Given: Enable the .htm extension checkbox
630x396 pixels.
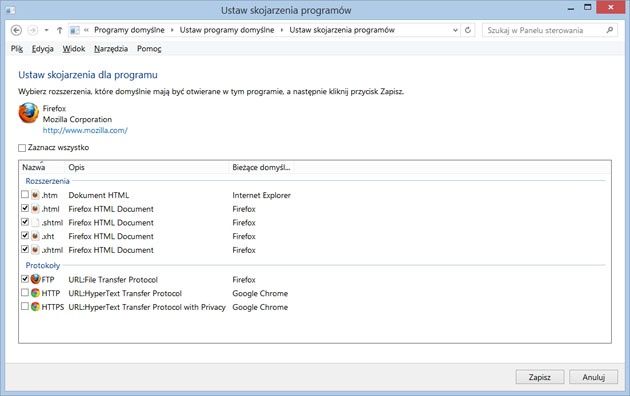Looking at the screenshot, I should (x=25, y=195).
